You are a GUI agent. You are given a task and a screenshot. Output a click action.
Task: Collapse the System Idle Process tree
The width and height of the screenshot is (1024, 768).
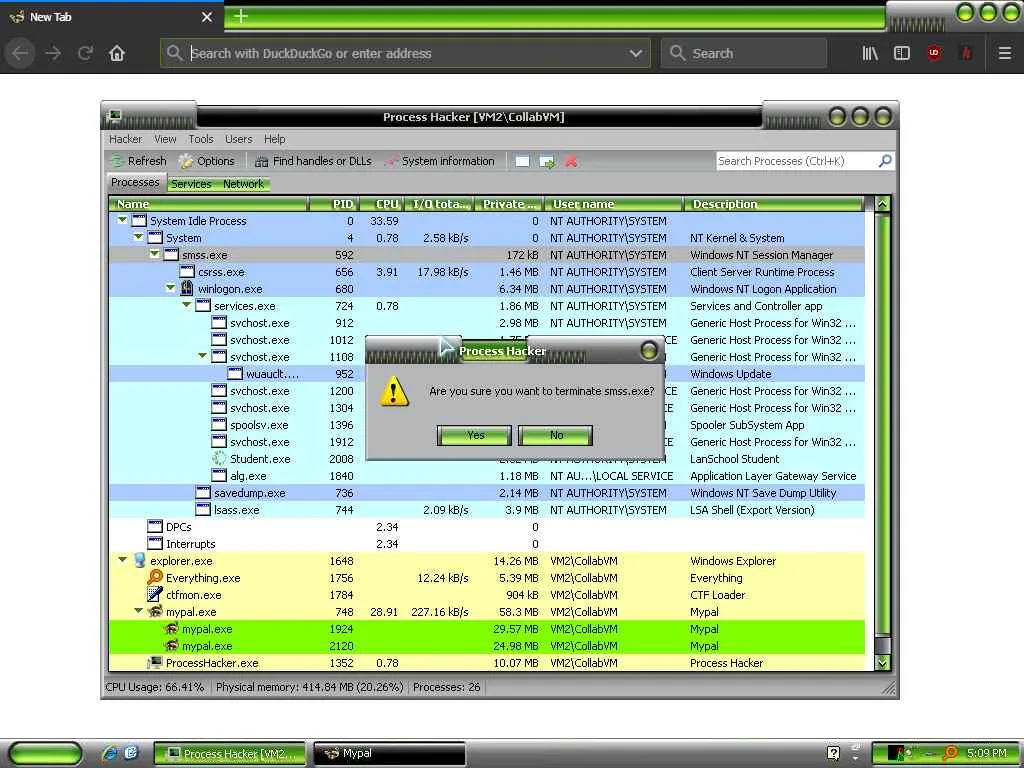point(122,220)
